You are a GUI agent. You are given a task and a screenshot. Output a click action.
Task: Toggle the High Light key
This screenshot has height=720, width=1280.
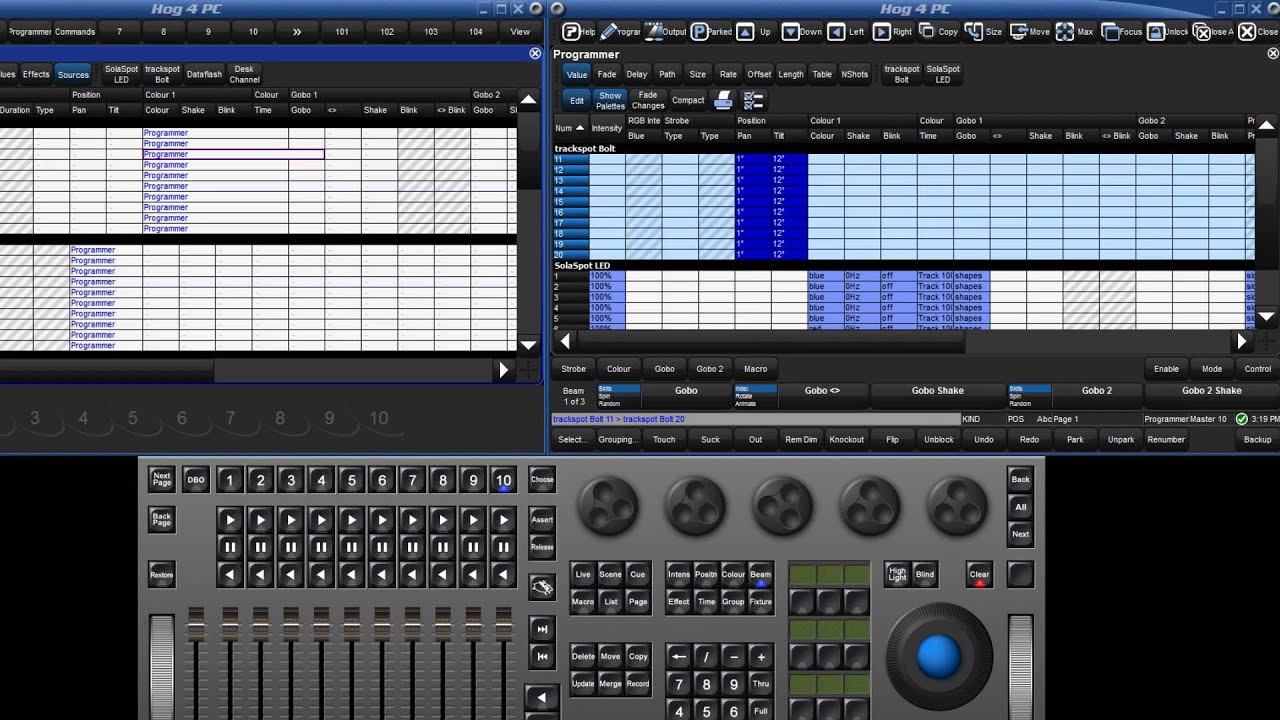[897, 574]
